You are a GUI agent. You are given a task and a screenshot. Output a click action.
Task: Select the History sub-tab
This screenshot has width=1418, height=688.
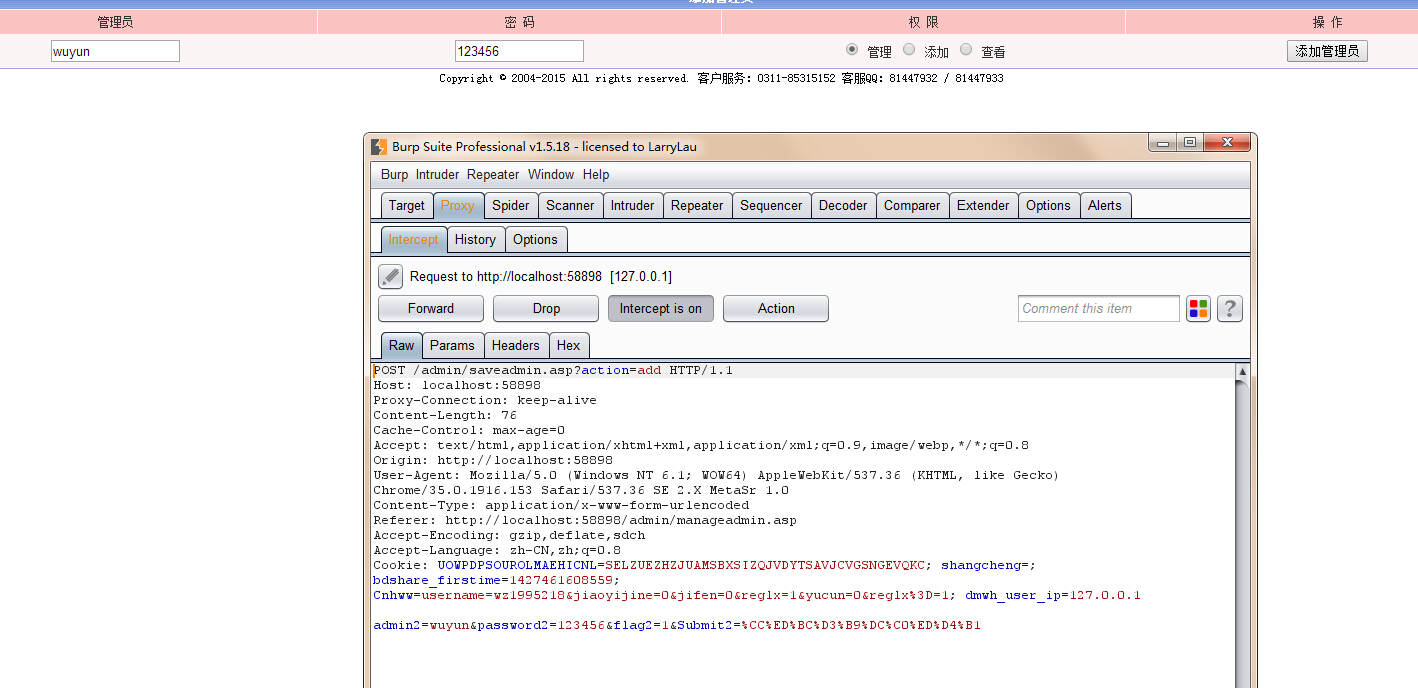click(x=475, y=240)
